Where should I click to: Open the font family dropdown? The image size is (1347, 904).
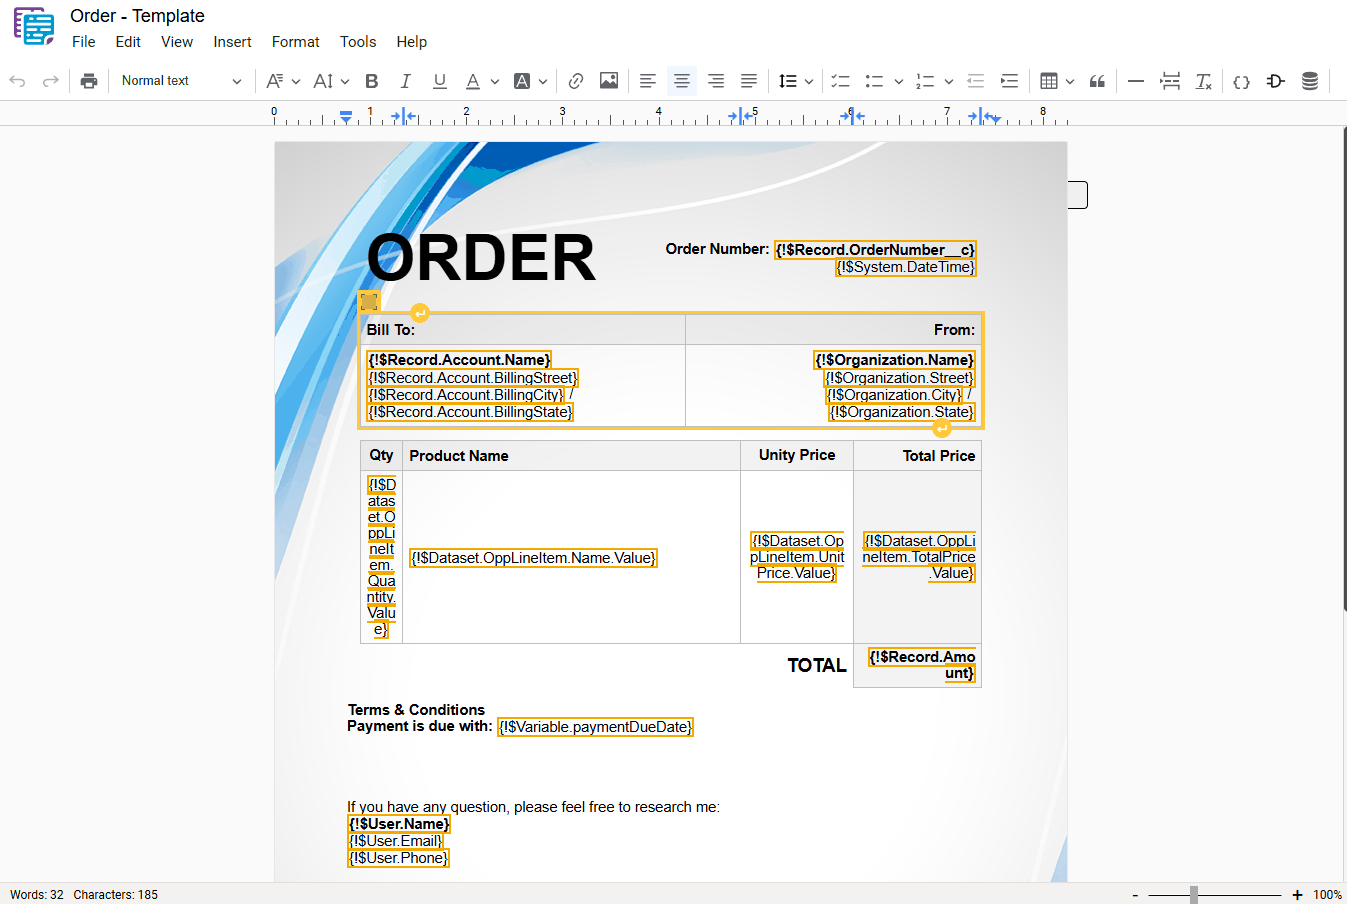(283, 81)
